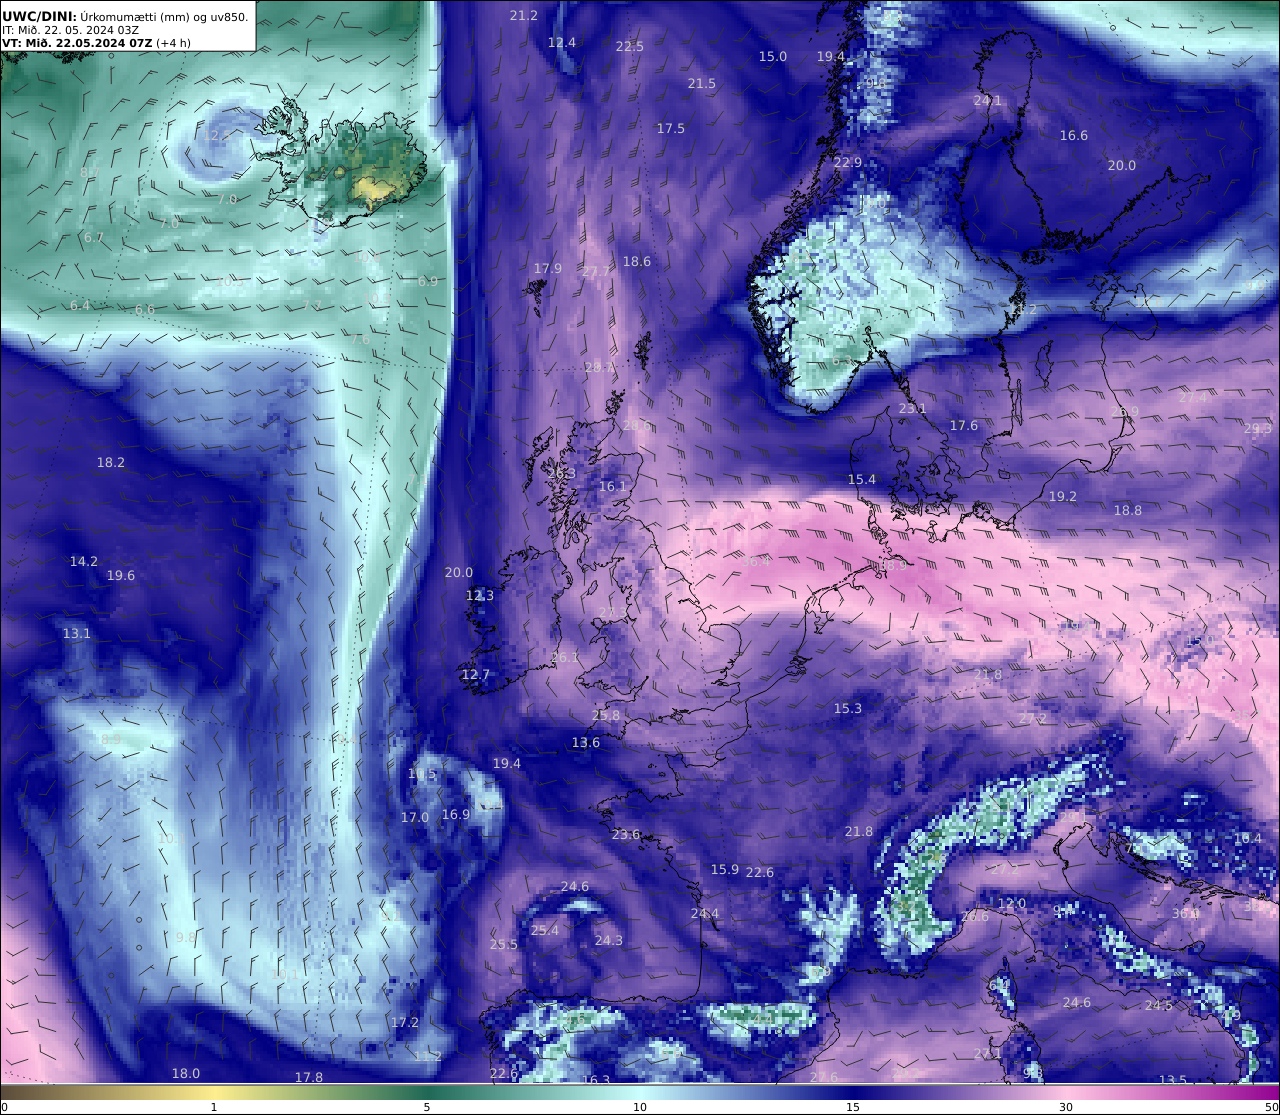This screenshot has width=1280, height=1115.
Task: Click the map value 17.9
Action: [548, 268]
